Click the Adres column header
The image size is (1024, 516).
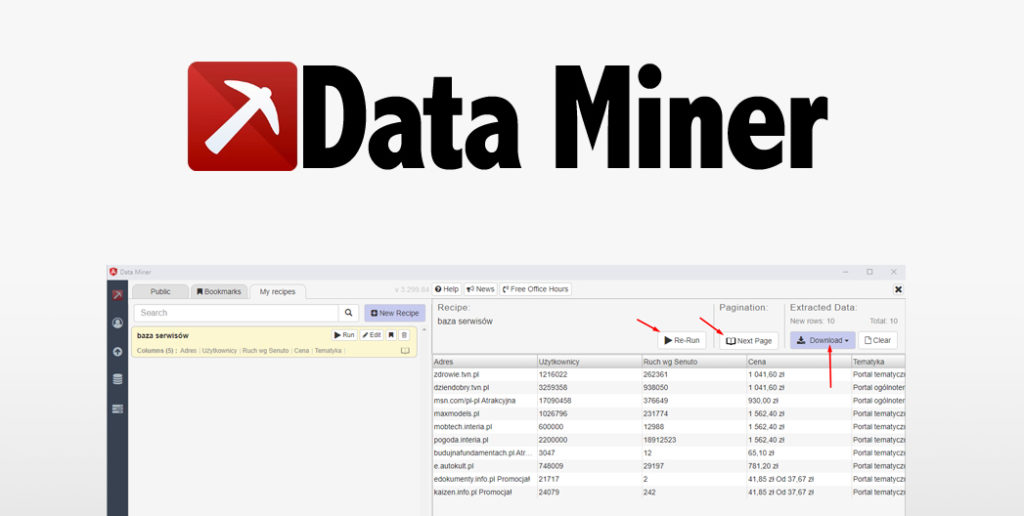[485, 361]
